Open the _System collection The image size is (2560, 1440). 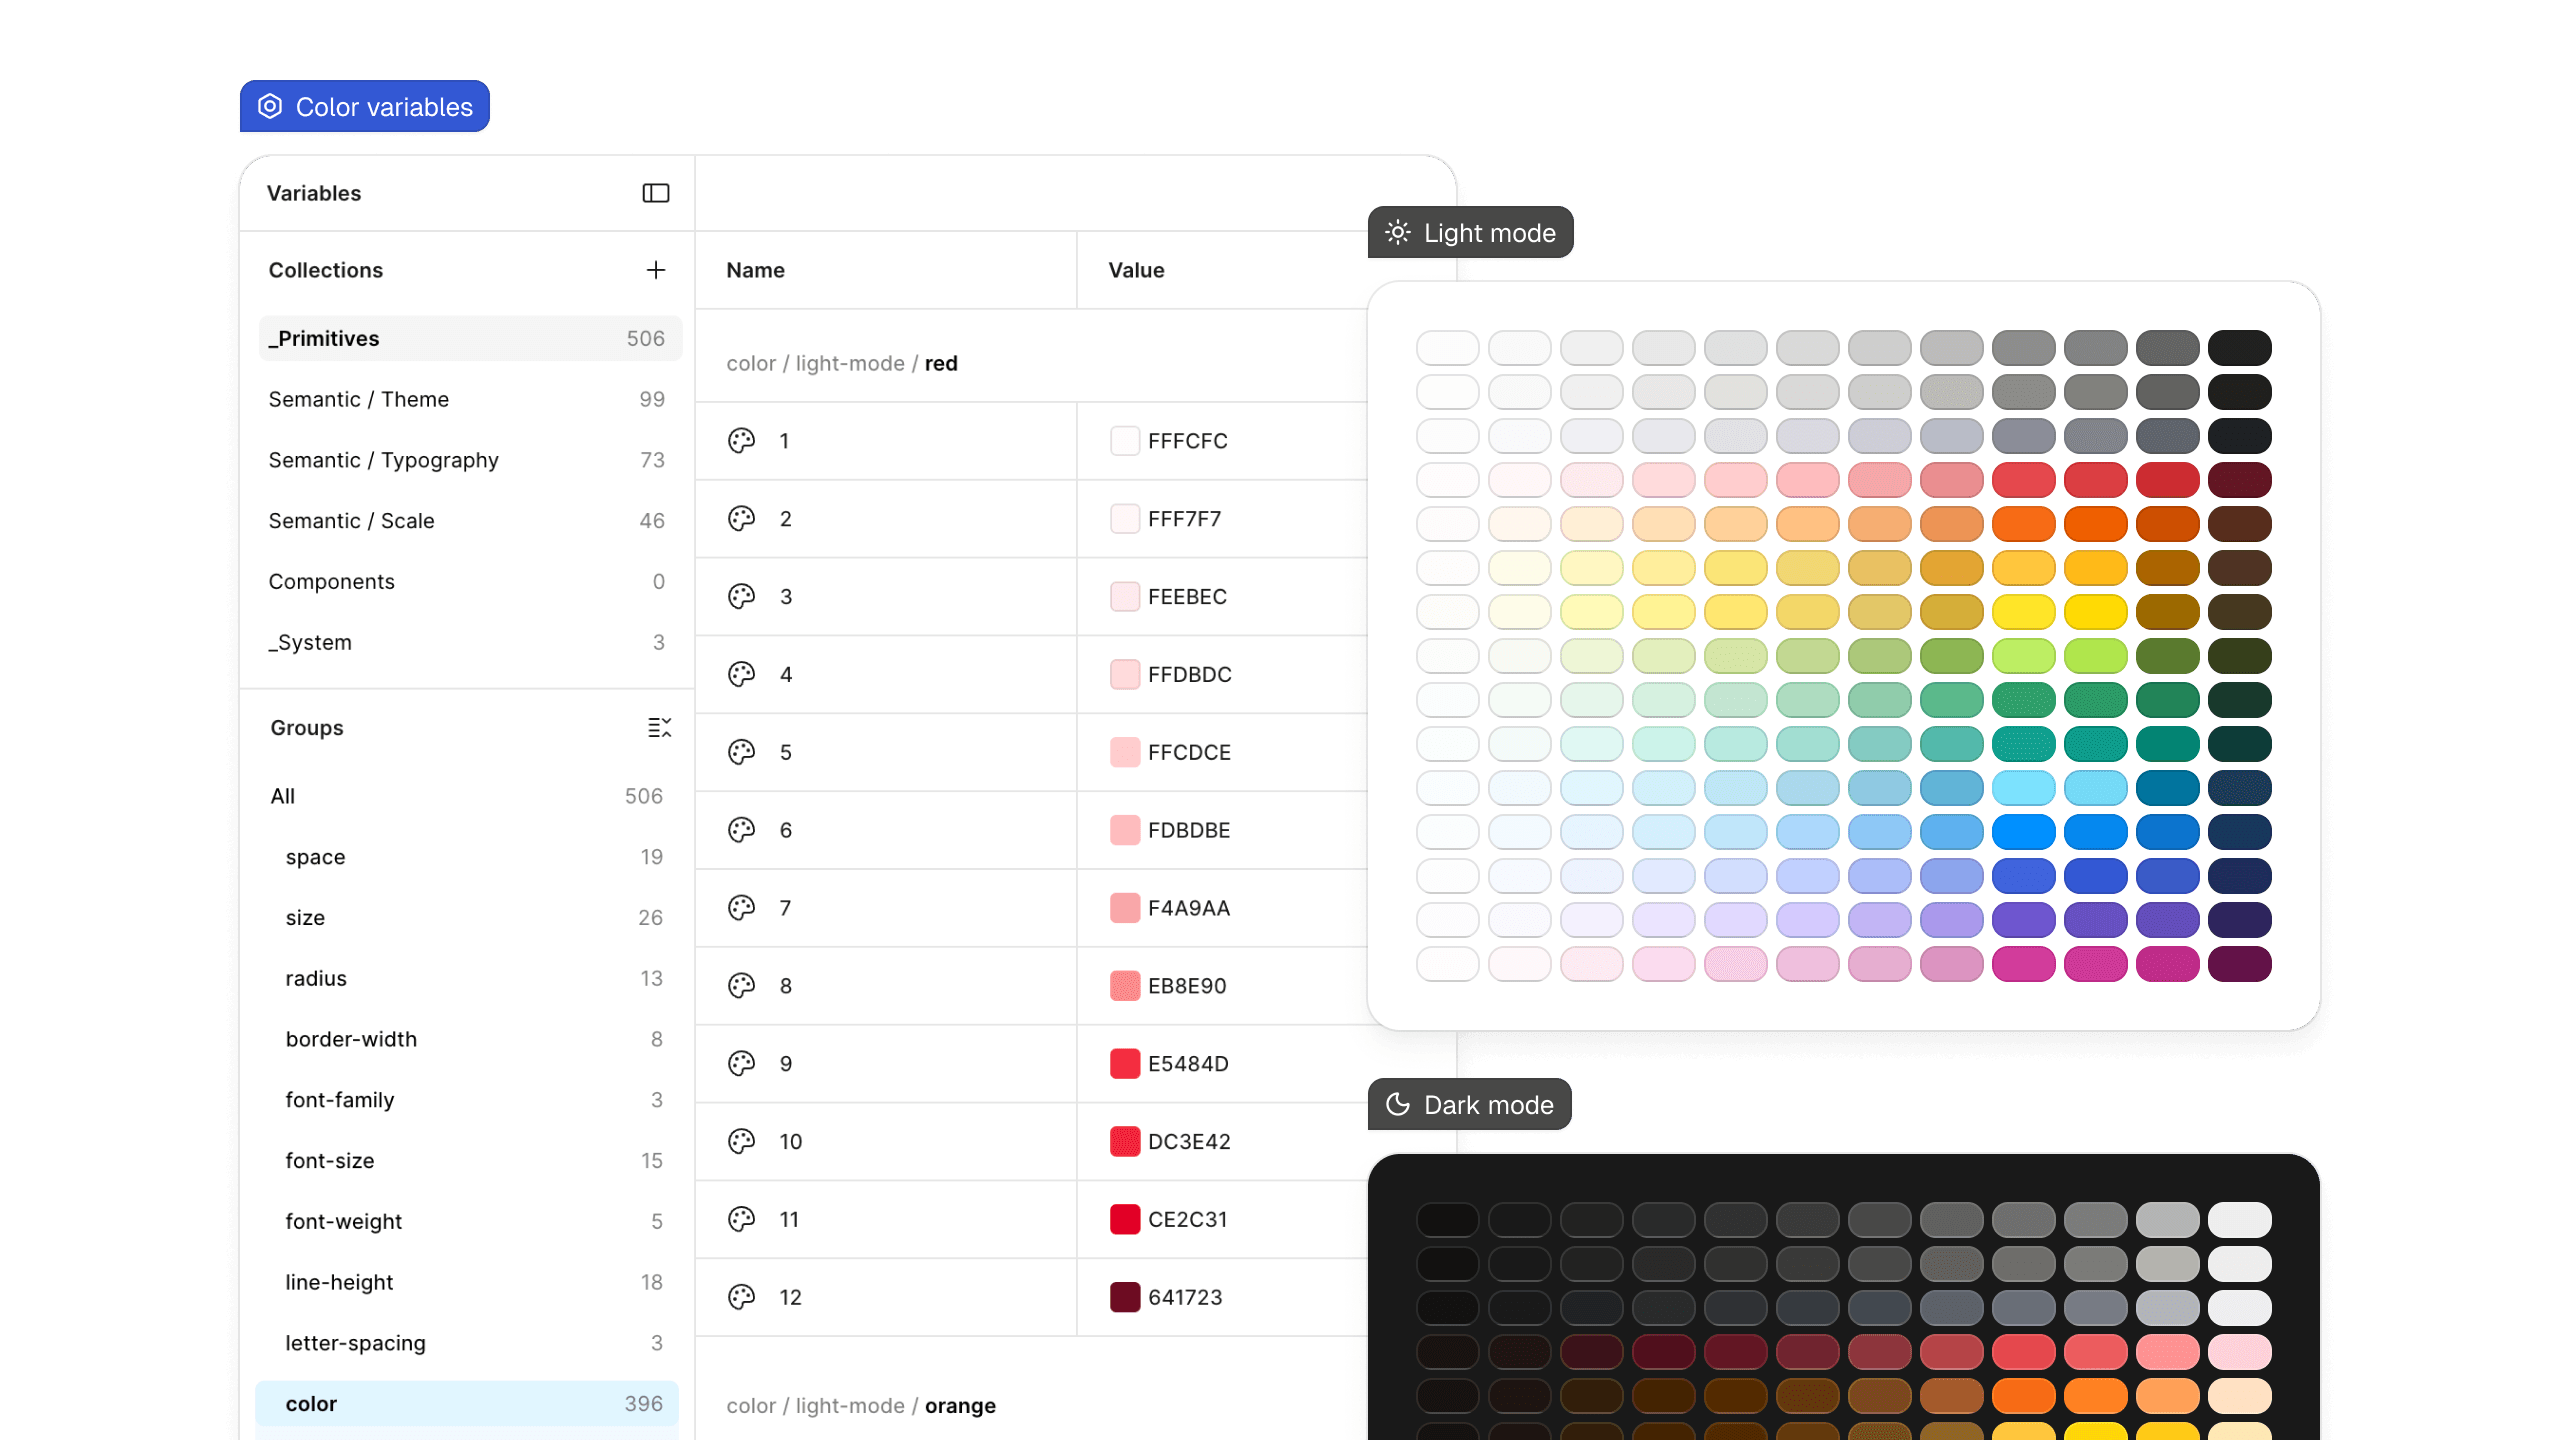tap(470, 643)
